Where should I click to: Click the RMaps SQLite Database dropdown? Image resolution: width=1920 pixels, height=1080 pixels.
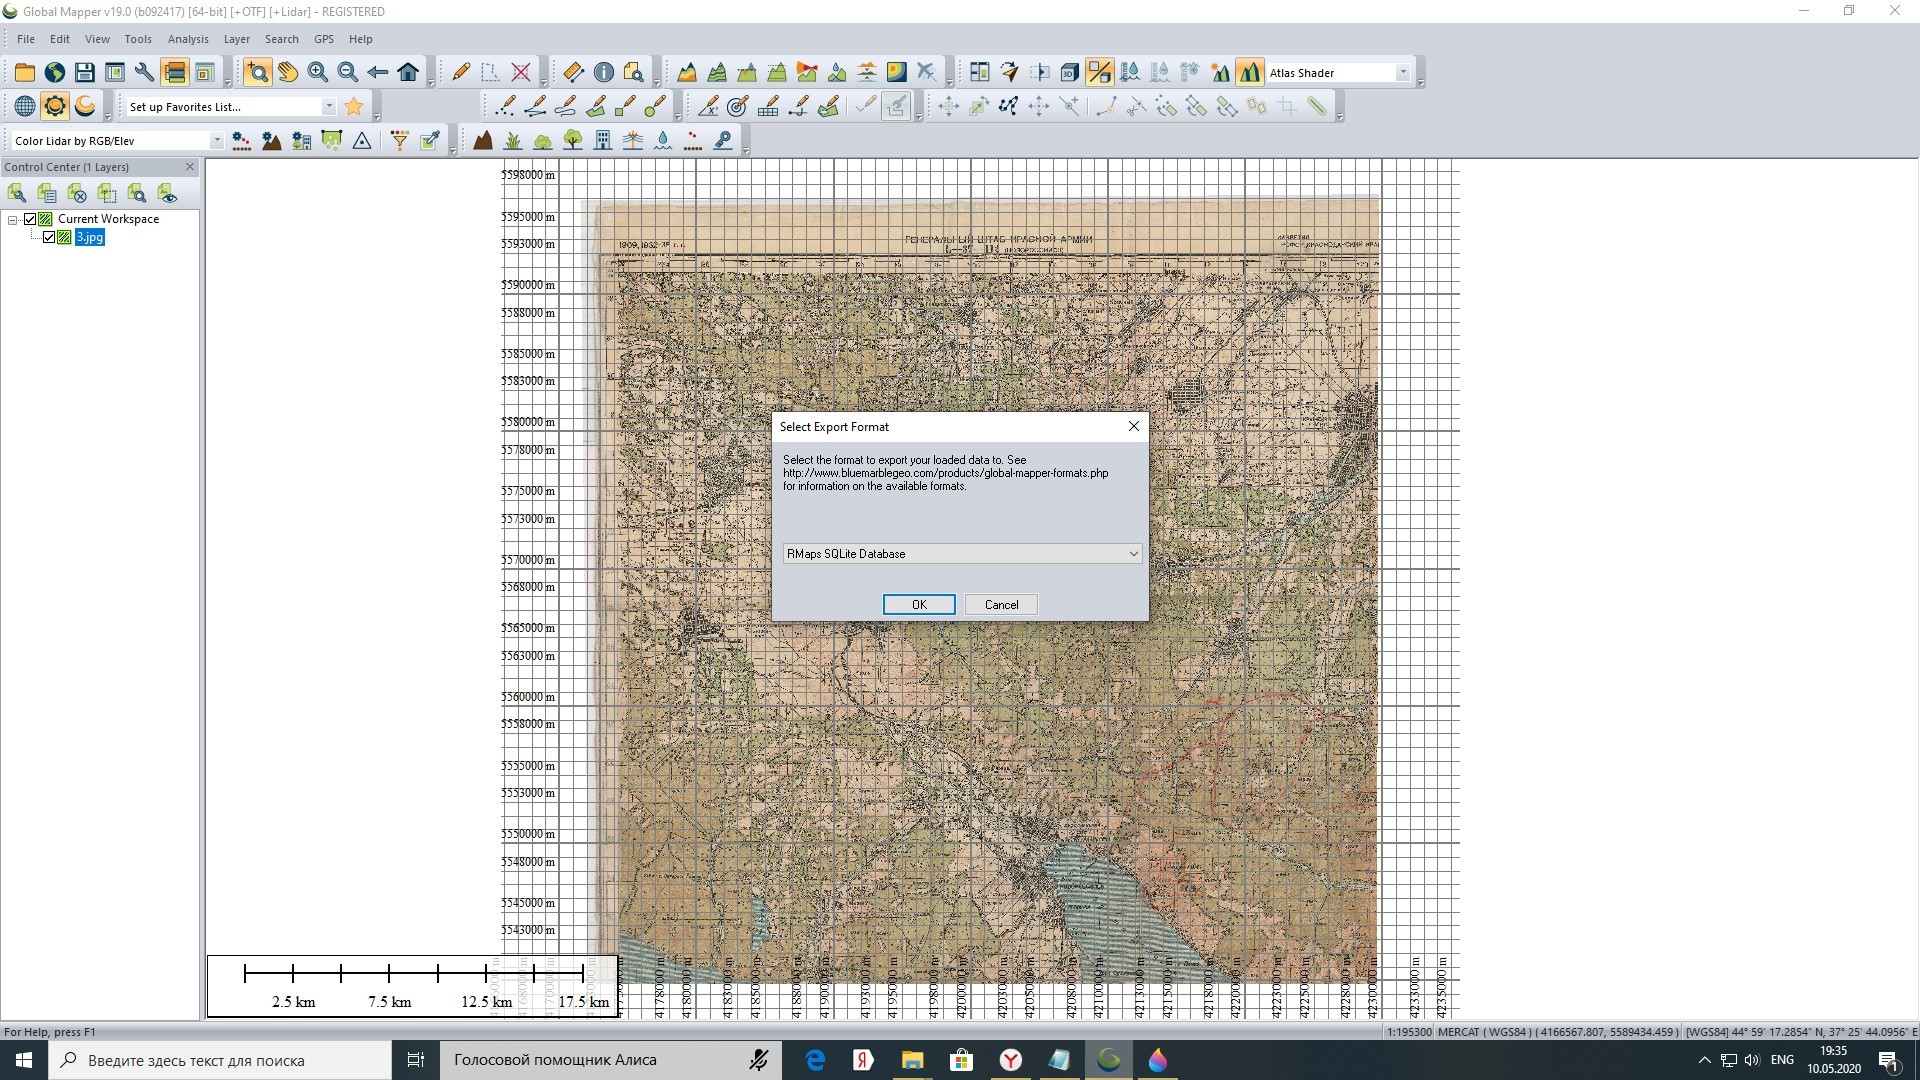coord(959,553)
